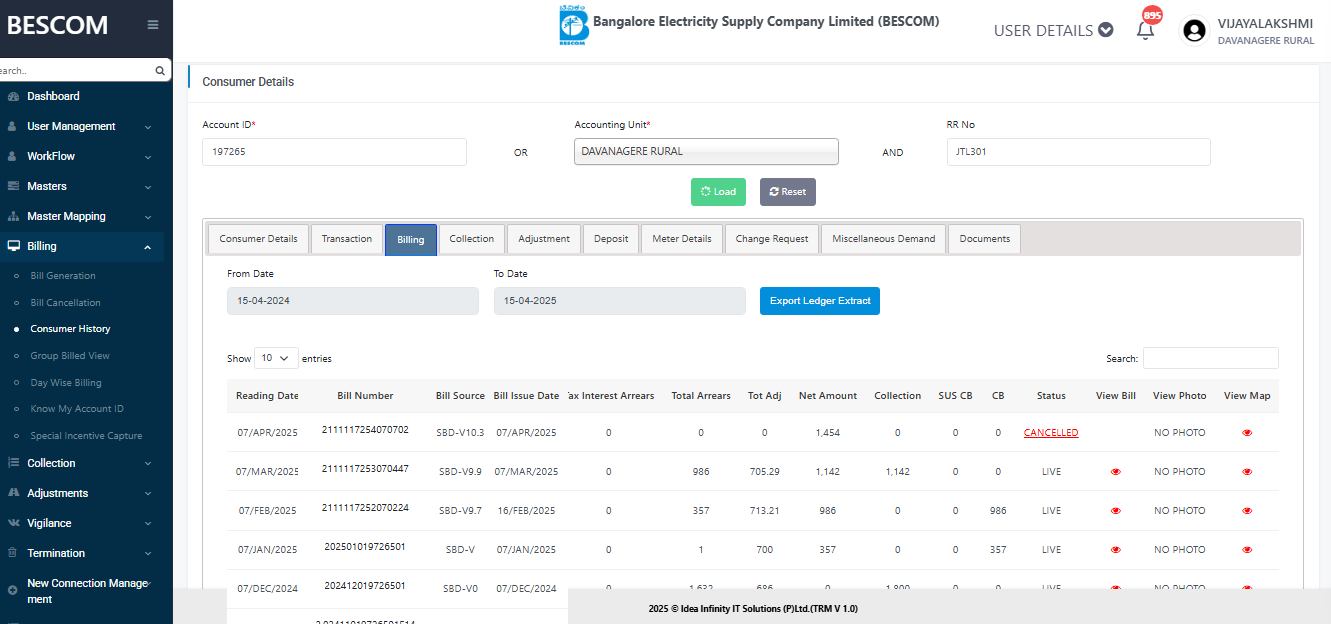Expand the USER DETAILS dropdown in header

click(1053, 30)
